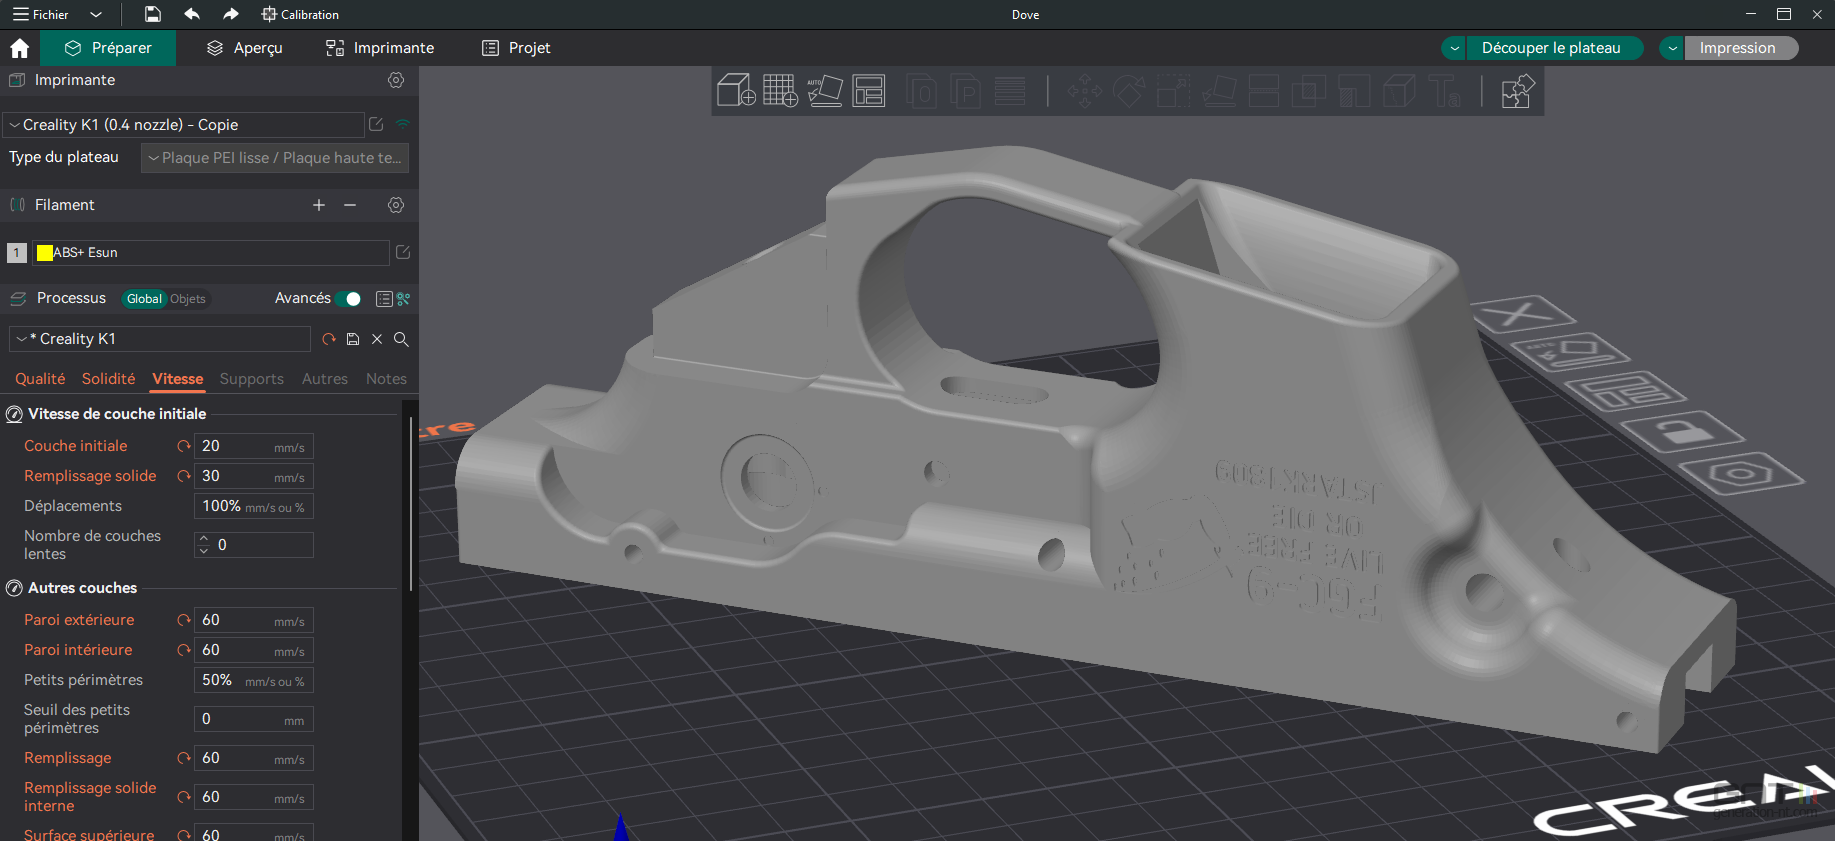Click the Auto orient toolbar icon
The height and width of the screenshot is (841, 1835).
point(825,90)
